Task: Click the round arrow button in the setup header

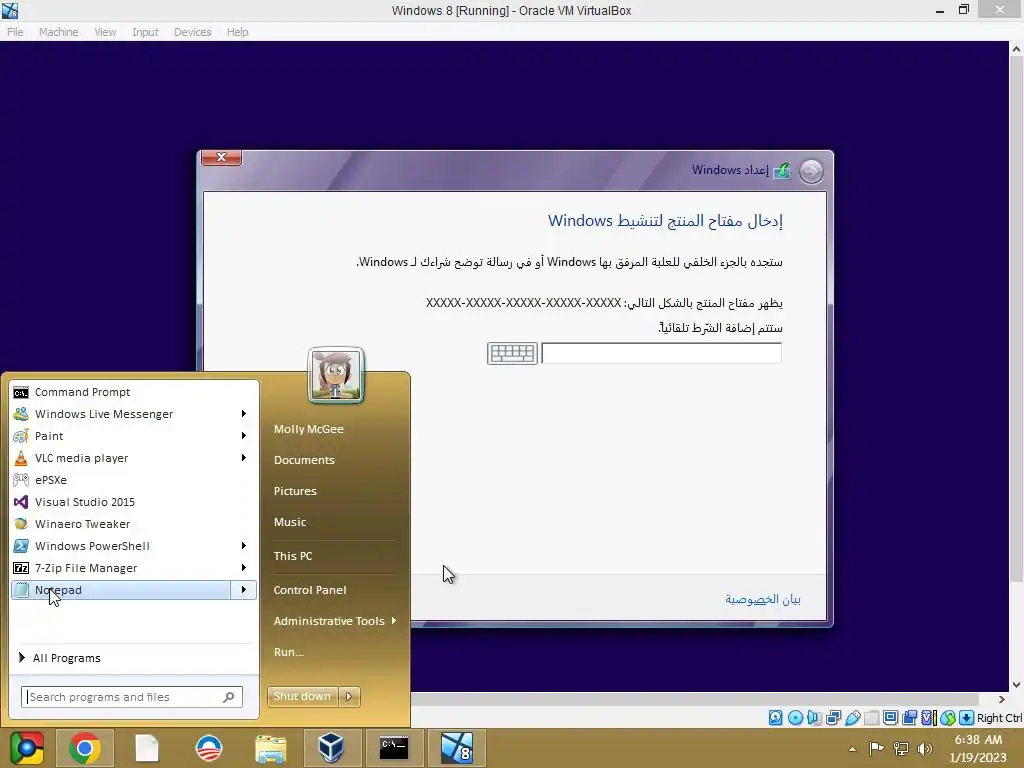Action: tap(811, 171)
